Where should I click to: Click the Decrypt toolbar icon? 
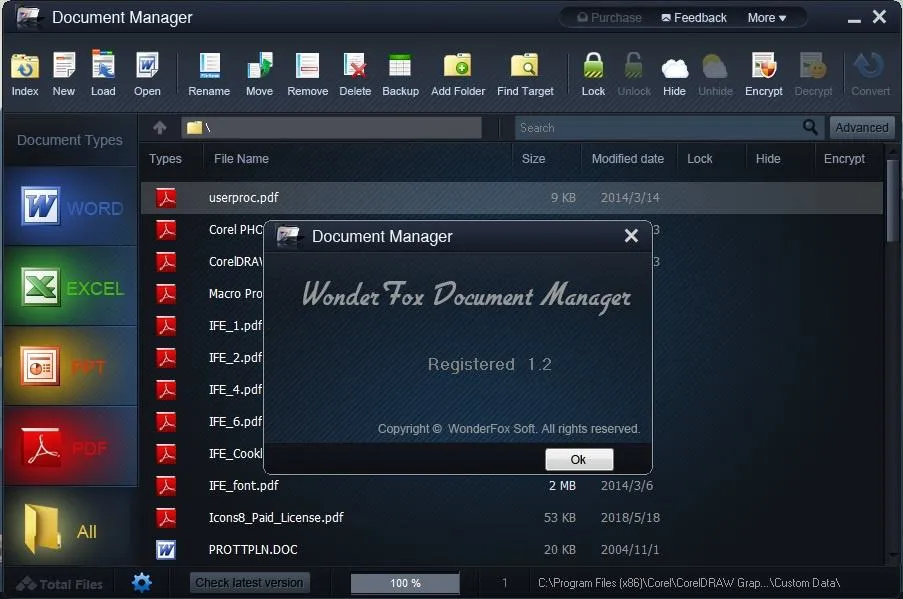(813, 74)
